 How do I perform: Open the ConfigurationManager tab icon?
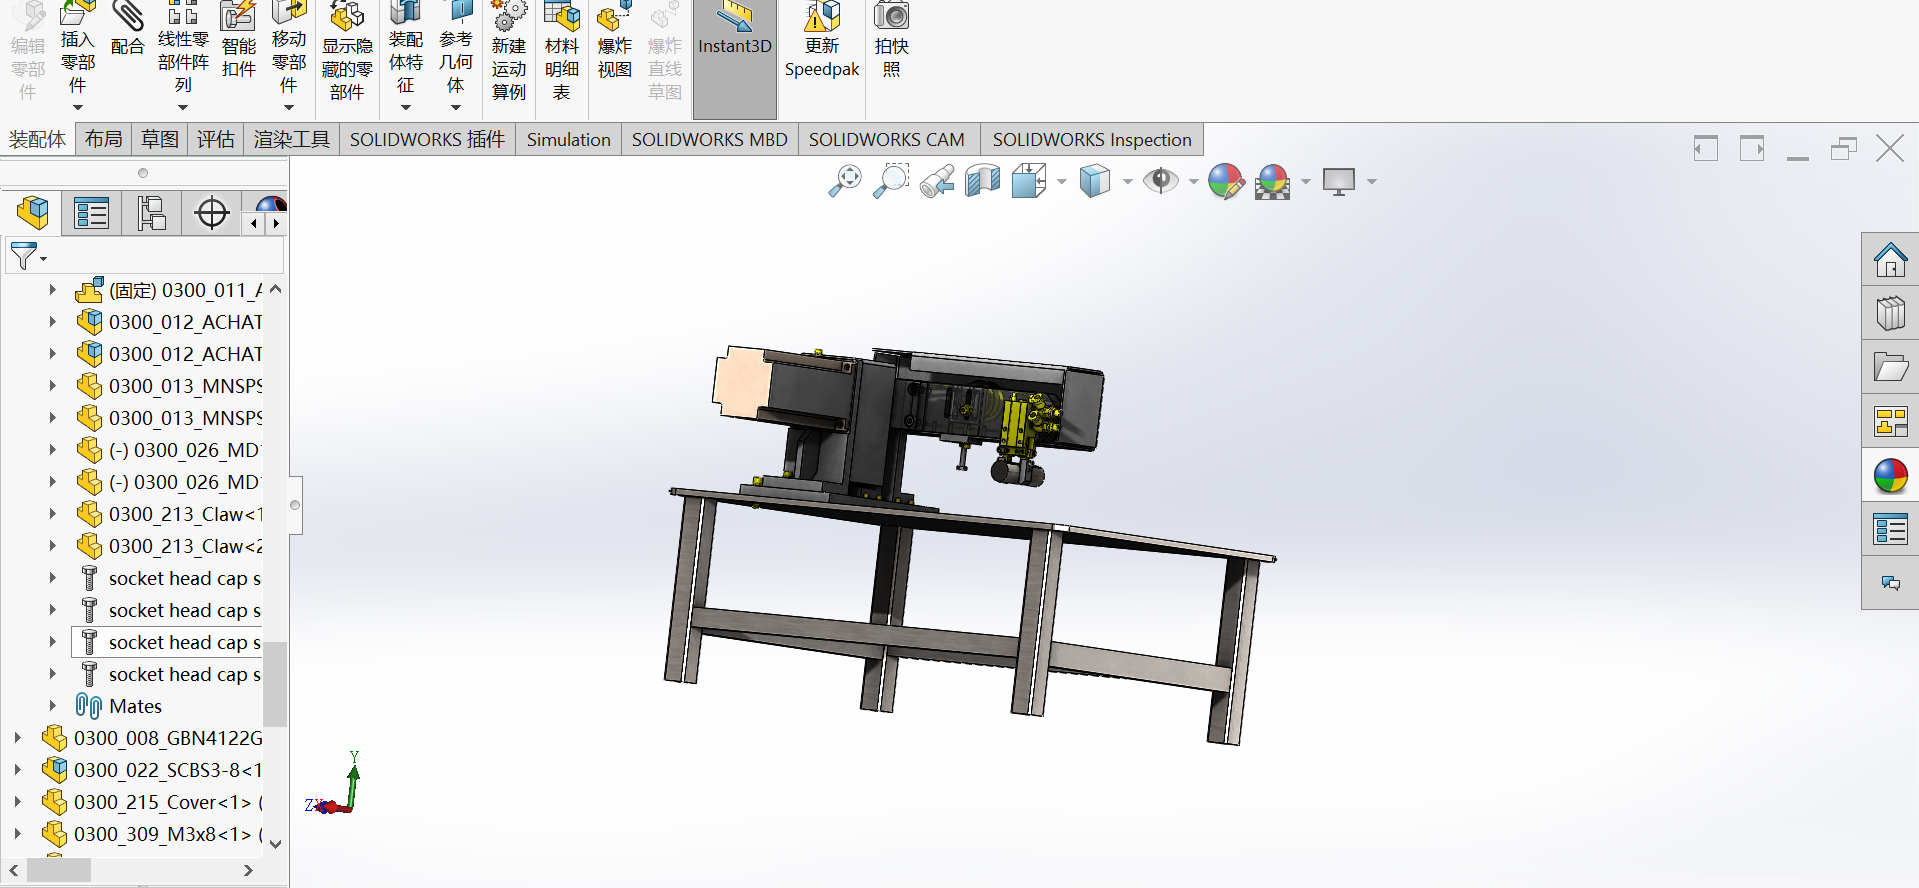click(x=151, y=213)
